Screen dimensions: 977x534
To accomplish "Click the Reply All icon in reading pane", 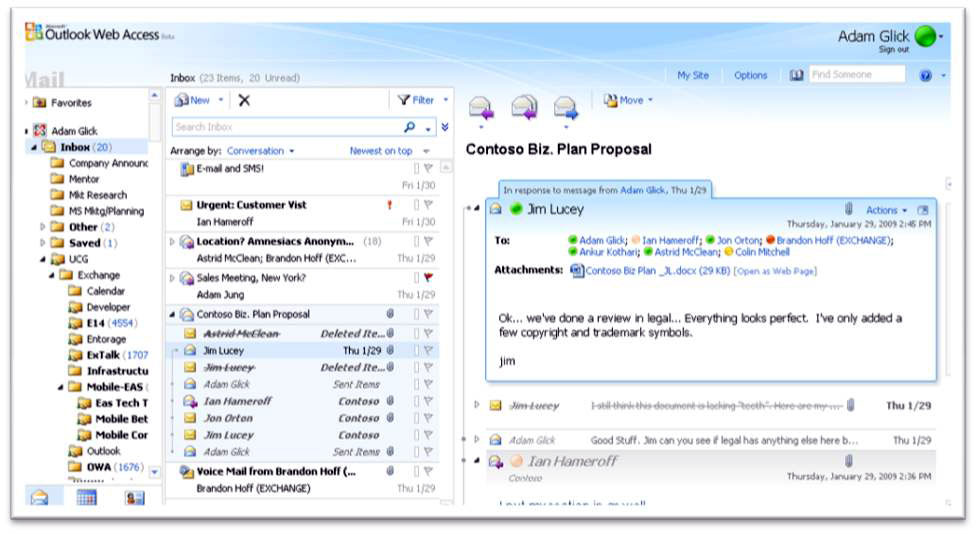I will (524, 107).
